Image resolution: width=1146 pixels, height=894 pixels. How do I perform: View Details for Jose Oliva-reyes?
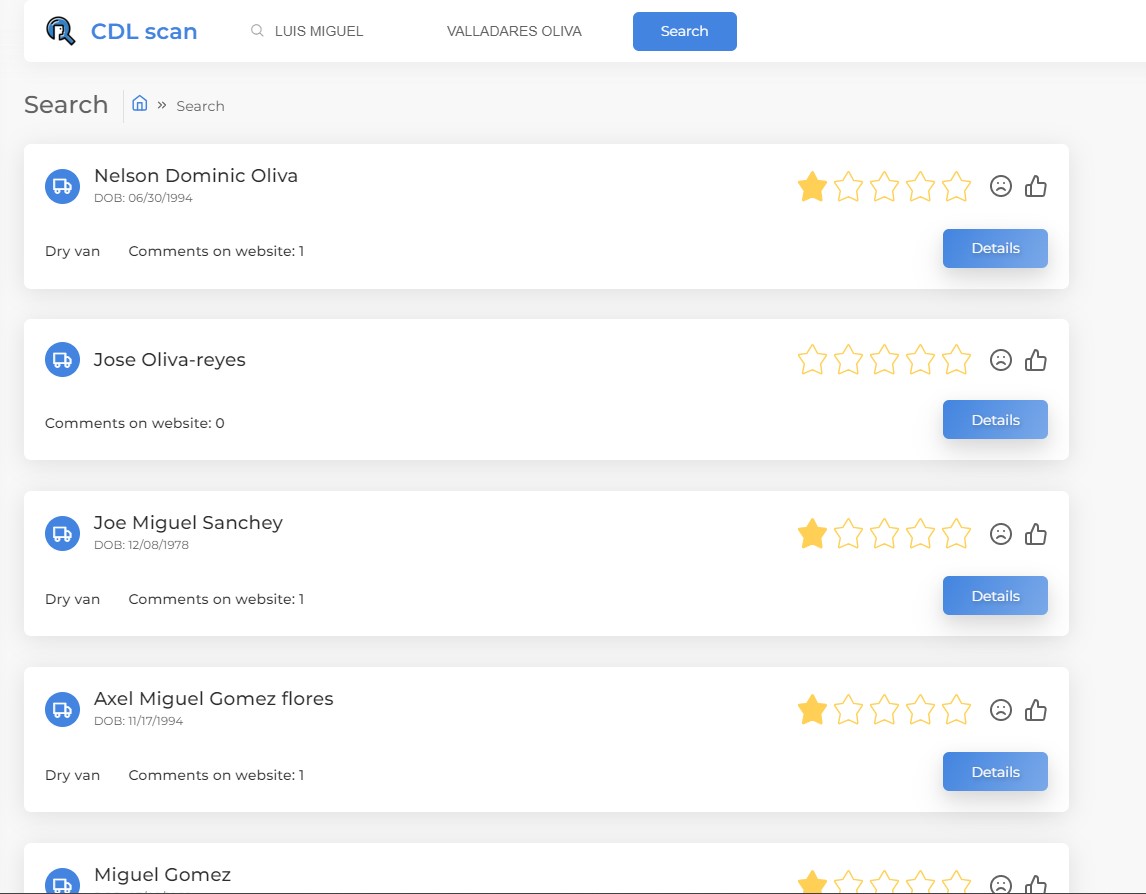995,420
